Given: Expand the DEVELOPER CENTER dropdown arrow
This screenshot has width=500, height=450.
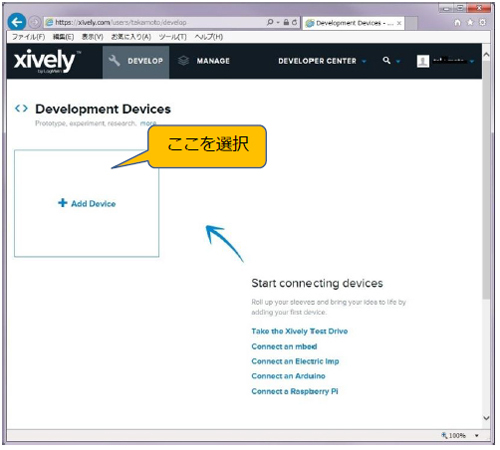Looking at the screenshot, I should tap(364, 61).
